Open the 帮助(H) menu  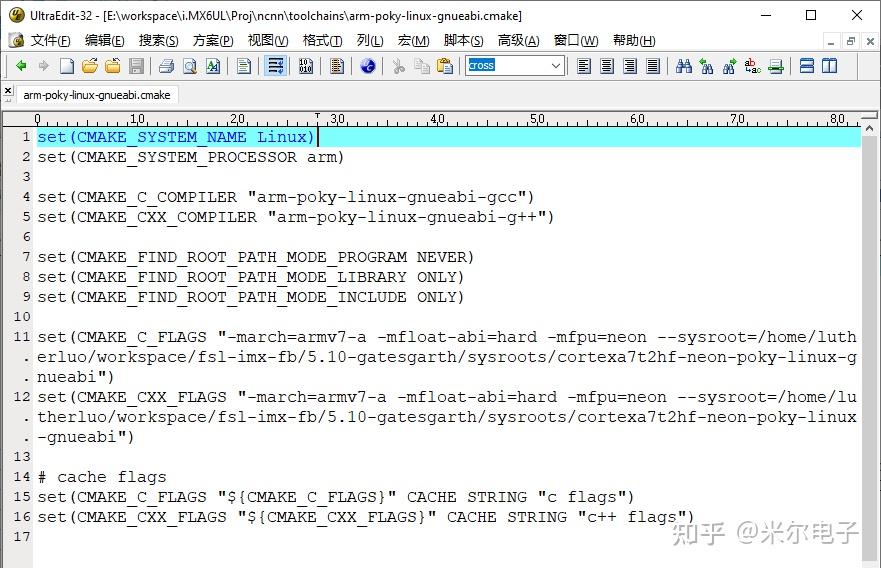pos(634,40)
